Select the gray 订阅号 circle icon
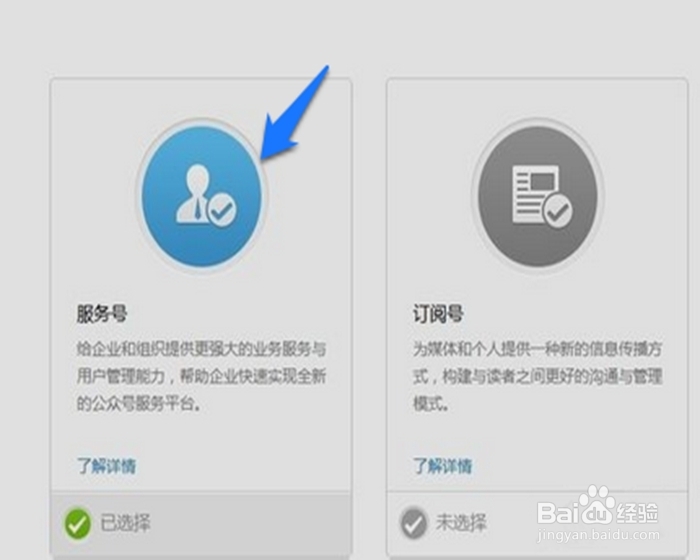 click(538, 196)
